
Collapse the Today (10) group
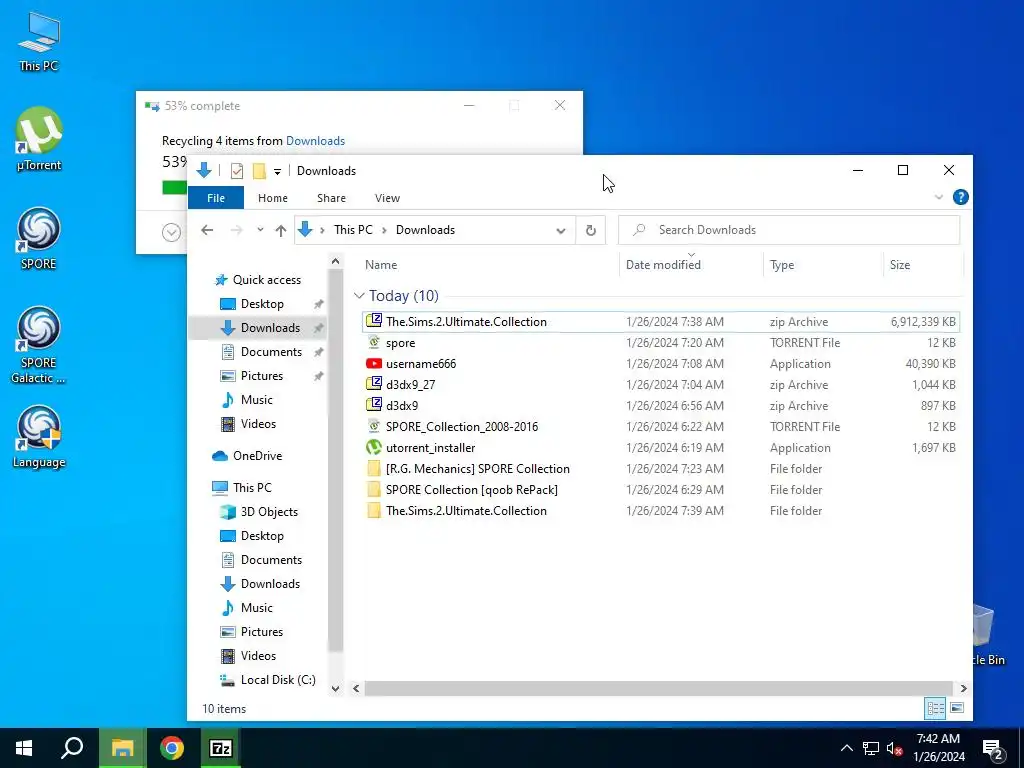pos(359,296)
